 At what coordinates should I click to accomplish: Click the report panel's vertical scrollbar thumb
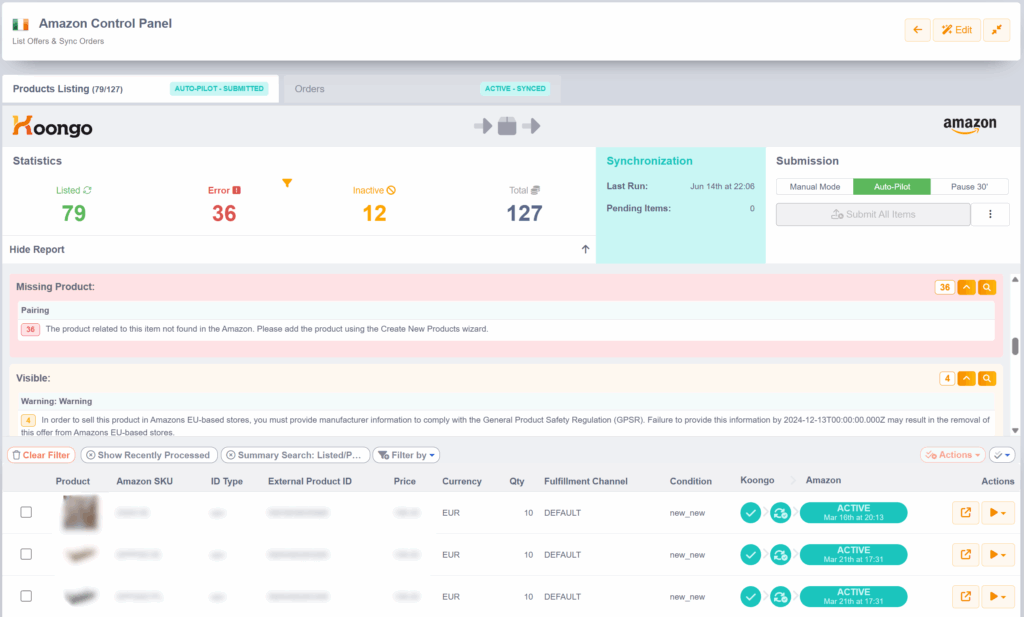tap(1015, 345)
